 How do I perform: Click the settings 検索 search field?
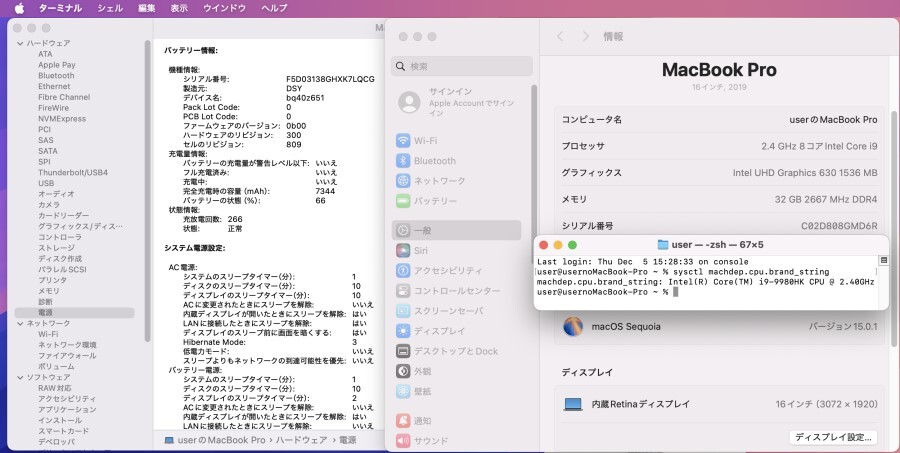coord(462,67)
